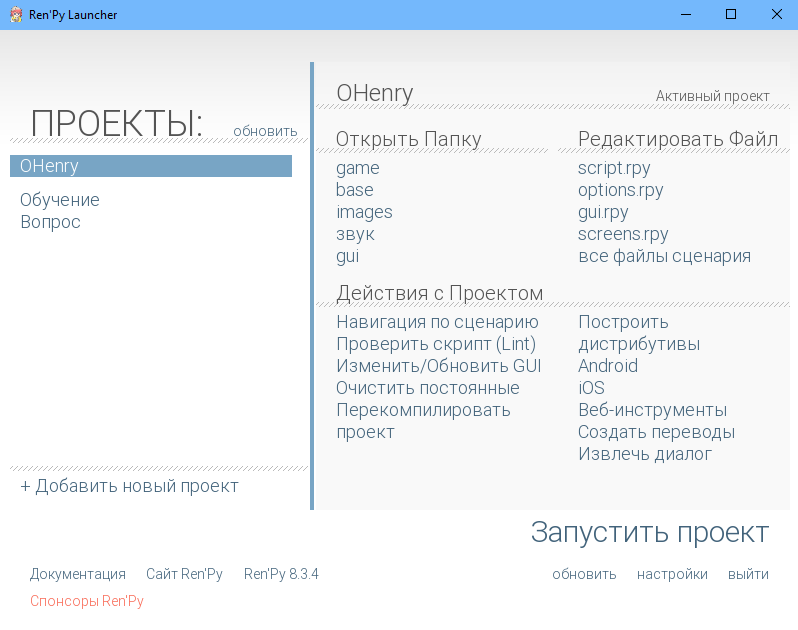This screenshot has height=630, width=798.
Task: Click Извлечь диалог
Action: click(645, 454)
